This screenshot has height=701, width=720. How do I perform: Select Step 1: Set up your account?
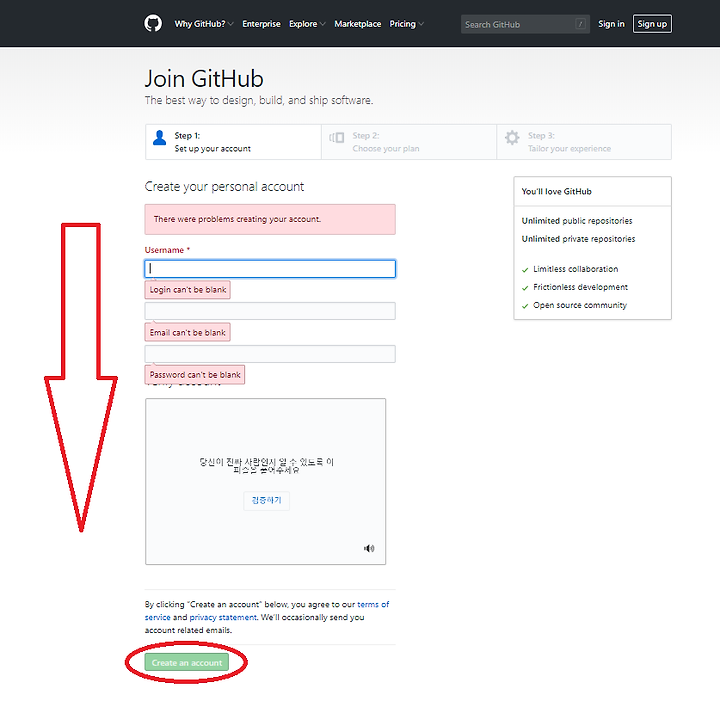(x=233, y=142)
